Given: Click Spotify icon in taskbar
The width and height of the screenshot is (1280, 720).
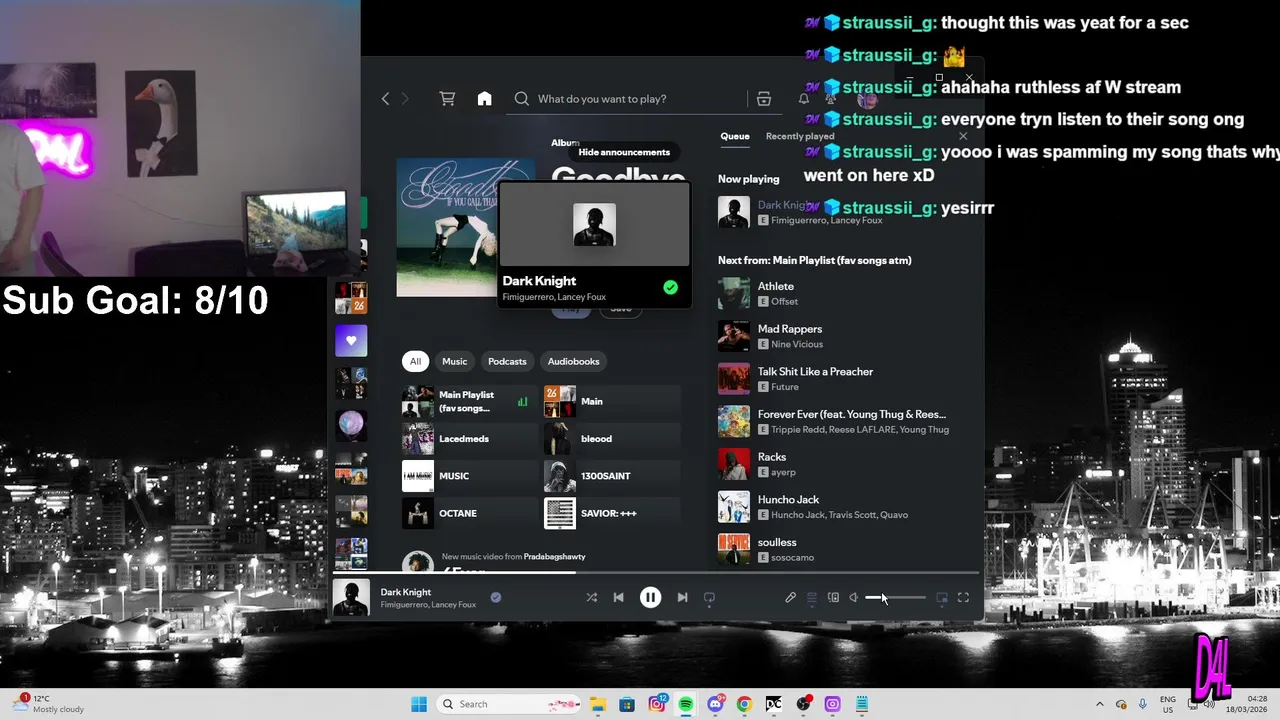Looking at the screenshot, I should coord(686,704).
